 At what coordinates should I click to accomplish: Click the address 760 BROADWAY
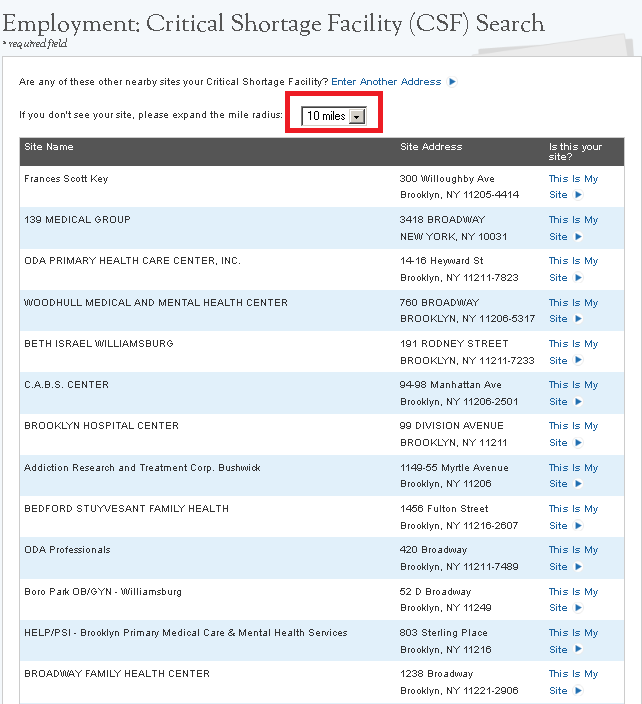pyautogui.click(x=440, y=303)
